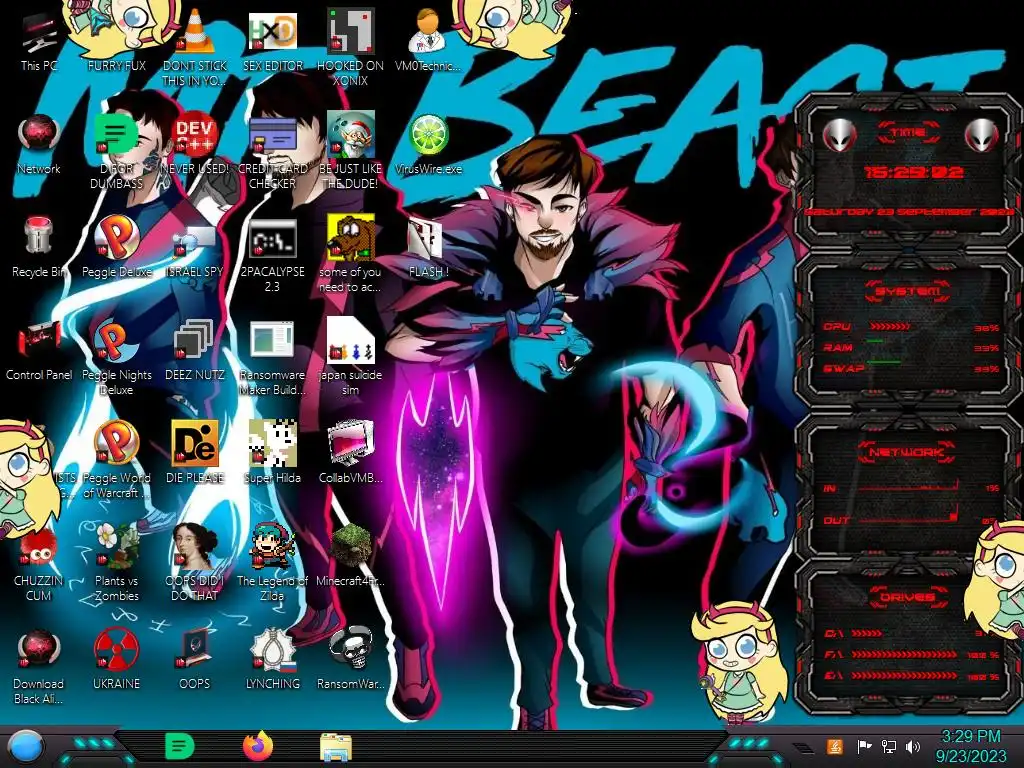Select the ISRAEL SPY shortcut
The height and width of the screenshot is (768, 1024).
(195, 240)
